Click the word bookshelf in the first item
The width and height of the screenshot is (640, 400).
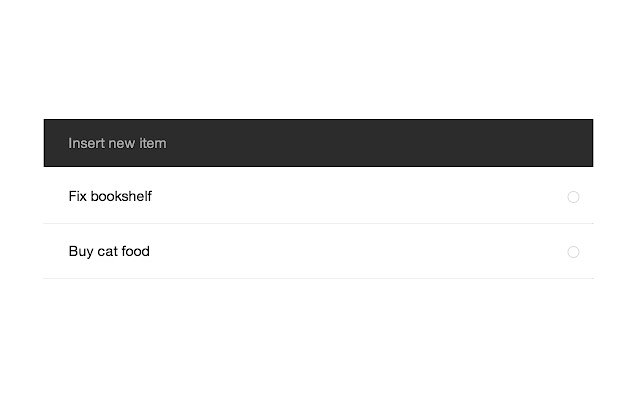[121, 197]
